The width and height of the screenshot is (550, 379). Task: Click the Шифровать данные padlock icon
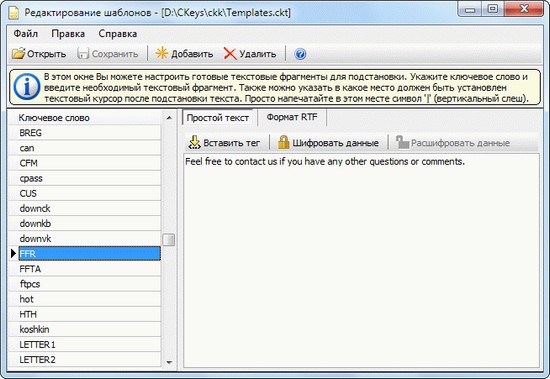(283, 142)
